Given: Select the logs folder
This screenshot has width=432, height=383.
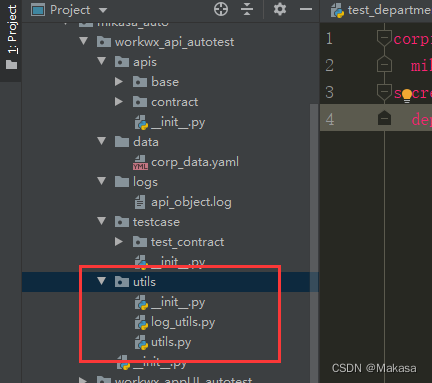Looking at the screenshot, I should coord(136,182).
